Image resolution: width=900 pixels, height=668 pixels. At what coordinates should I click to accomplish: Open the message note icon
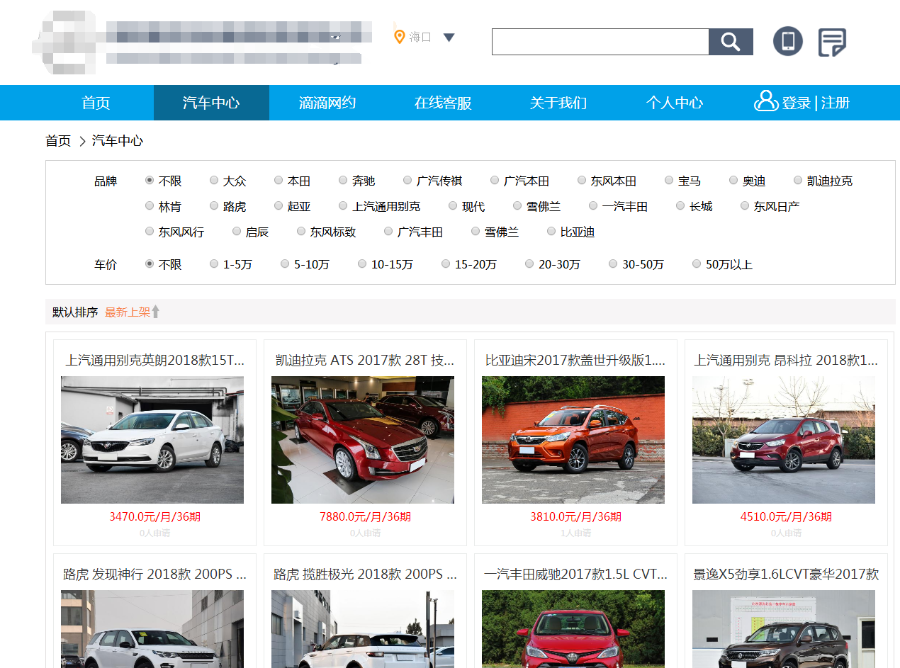pyautogui.click(x=832, y=42)
